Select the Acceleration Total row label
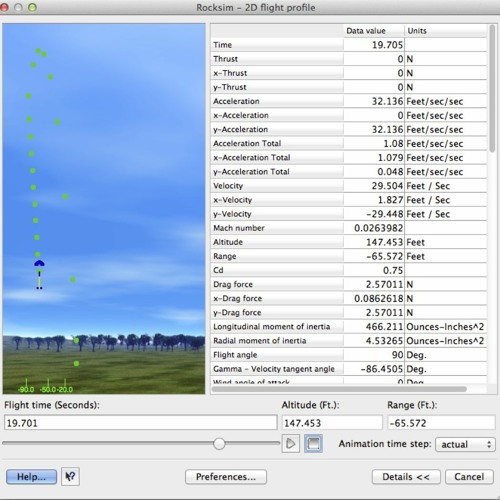500x500 pixels. tap(247, 143)
